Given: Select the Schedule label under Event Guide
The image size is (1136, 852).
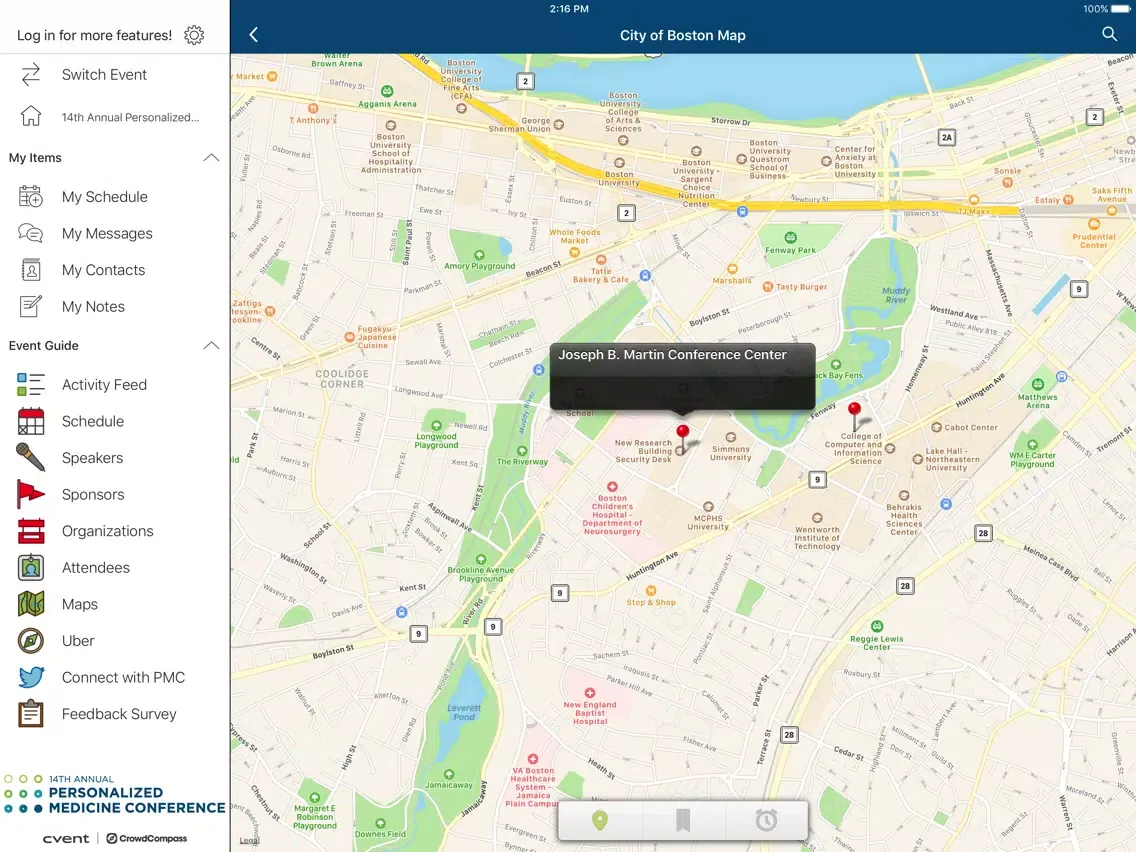Looking at the screenshot, I should click(93, 422).
